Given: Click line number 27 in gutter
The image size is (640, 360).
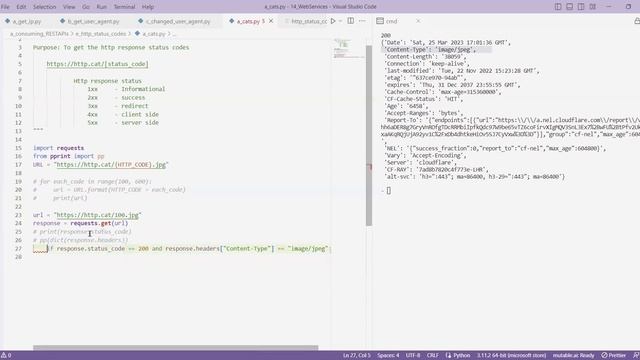Looking at the screenshot, I should (18, 249).
